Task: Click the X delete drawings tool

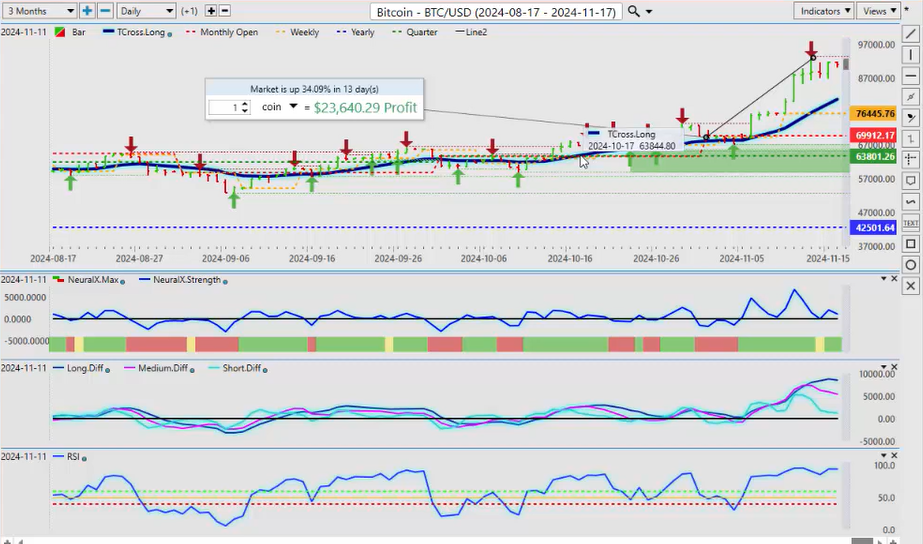Action: 910,286
